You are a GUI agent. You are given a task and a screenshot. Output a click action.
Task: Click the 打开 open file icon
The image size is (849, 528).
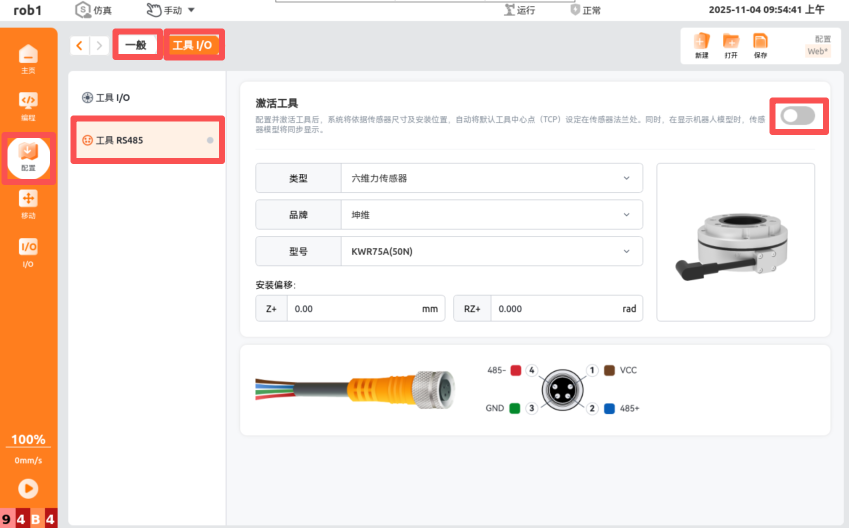click(x=731, y=45)
